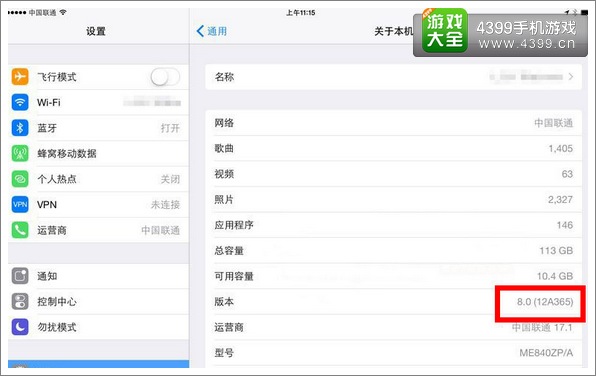596x376 pixels.
Task: Select the 歌曲 row showing 1,405
Action: 393,148
